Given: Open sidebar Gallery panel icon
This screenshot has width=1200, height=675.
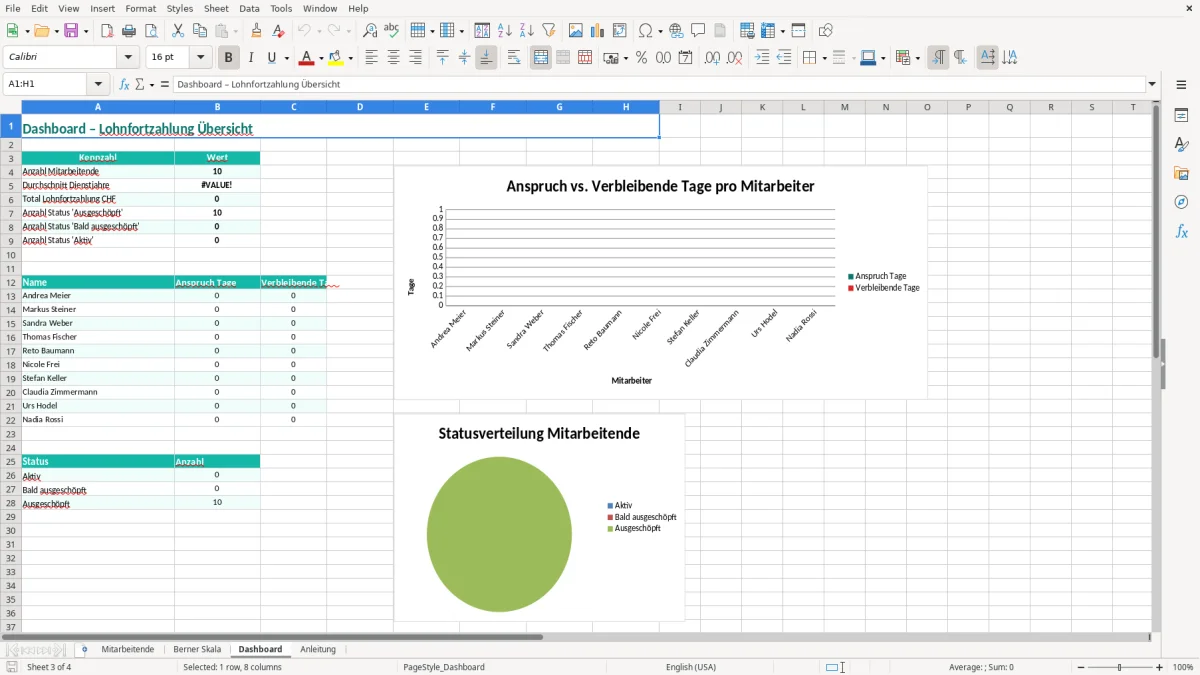Looking at the screenshot, I should point(1181,173).
